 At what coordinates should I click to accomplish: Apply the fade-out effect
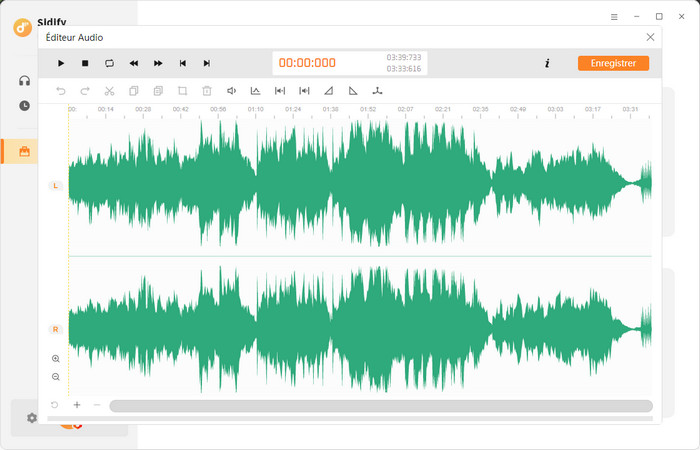tap(353, 91)
